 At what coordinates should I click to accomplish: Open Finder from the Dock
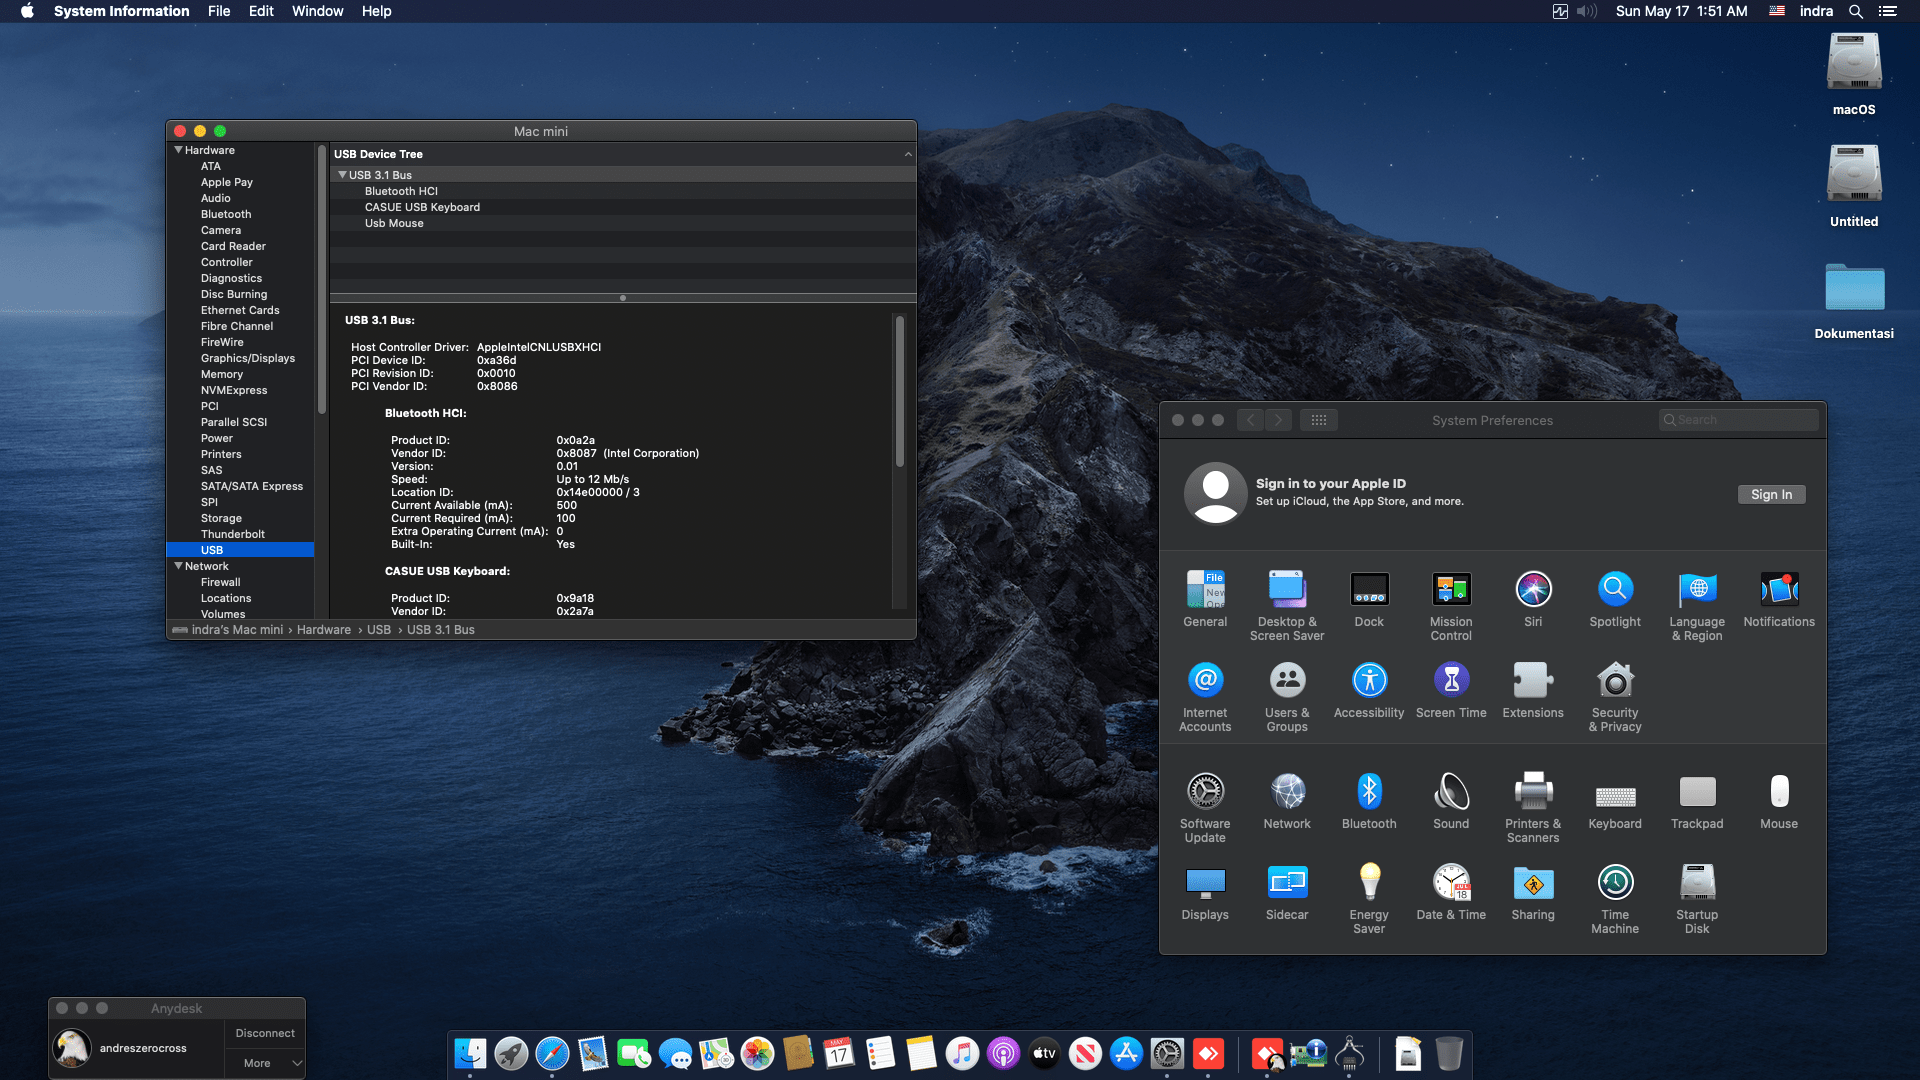470,1053
